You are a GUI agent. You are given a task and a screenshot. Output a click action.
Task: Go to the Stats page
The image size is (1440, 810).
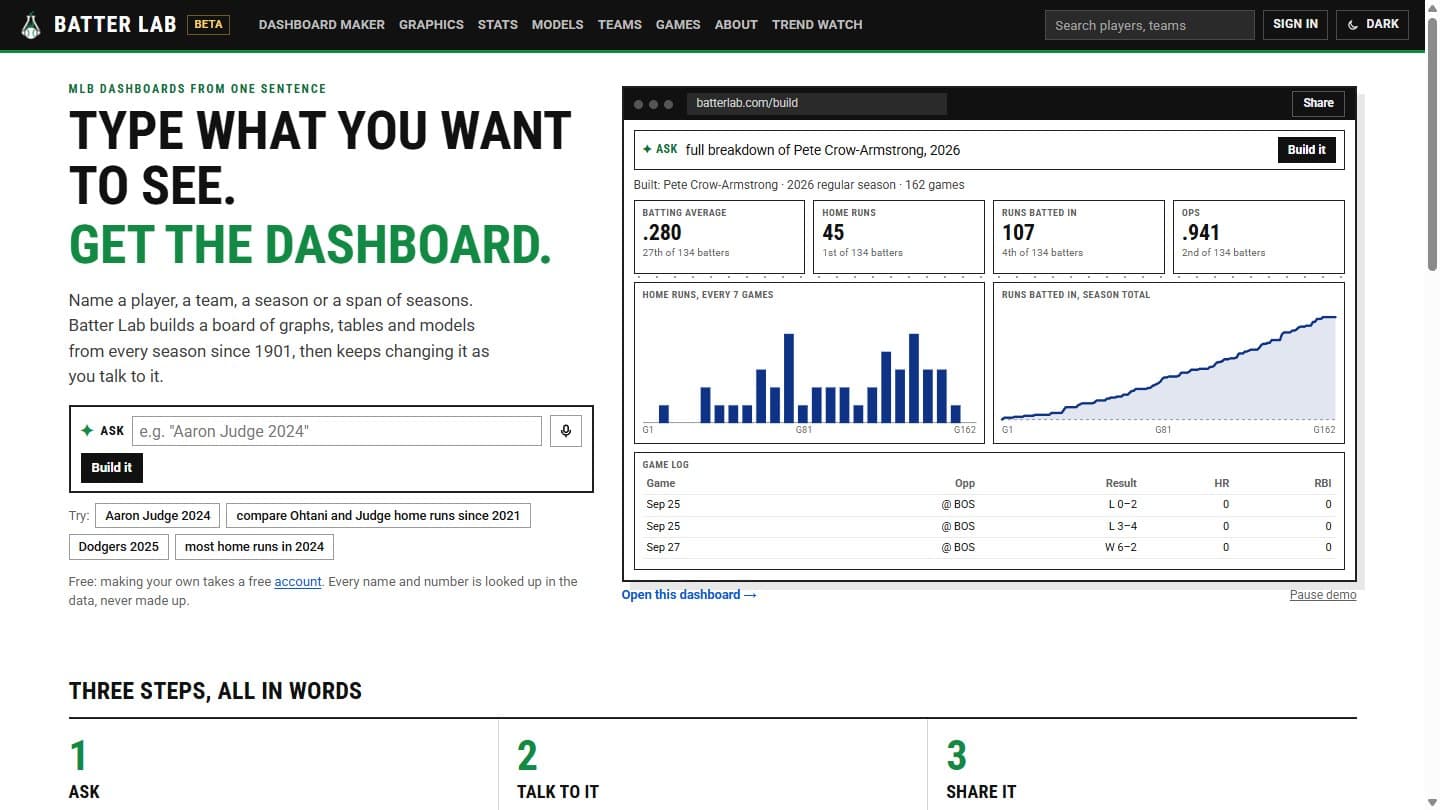(x=498, y=24)
